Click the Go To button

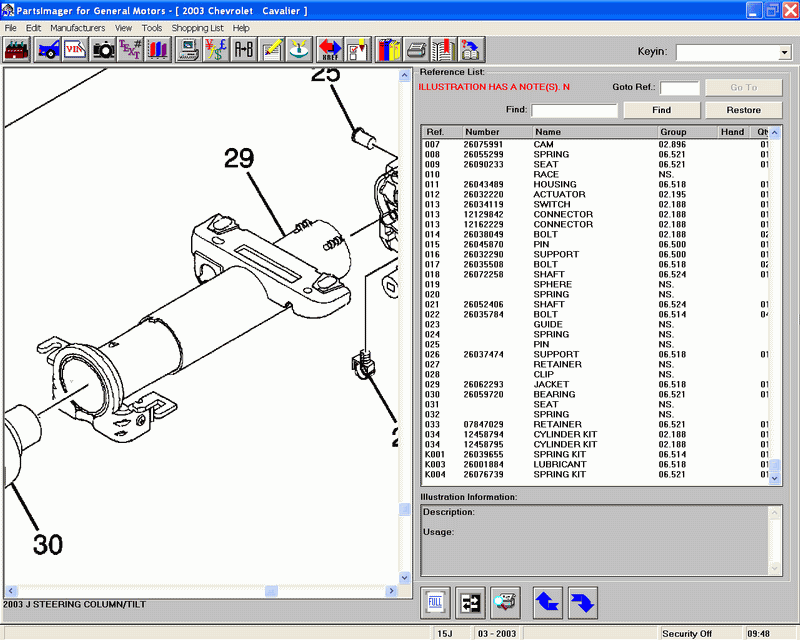743,87
